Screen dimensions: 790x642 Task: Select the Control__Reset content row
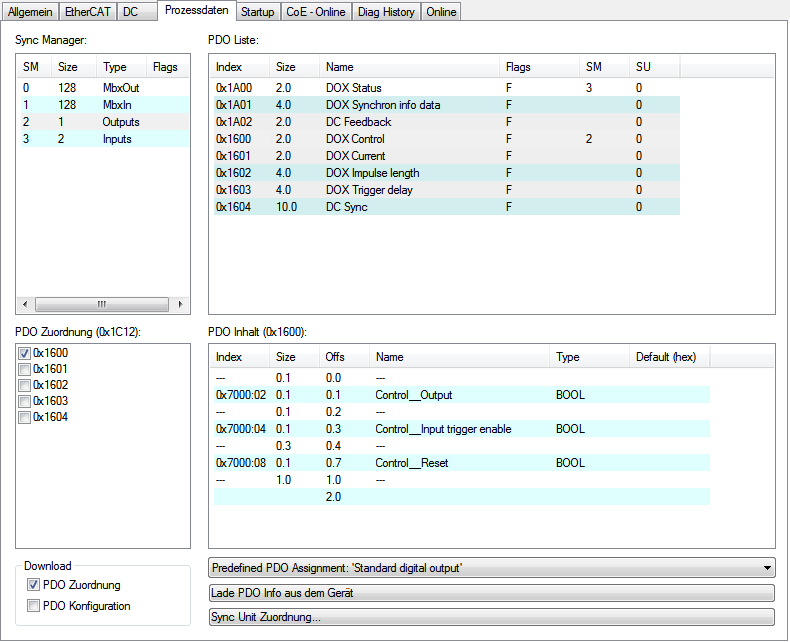pos(462,463)
